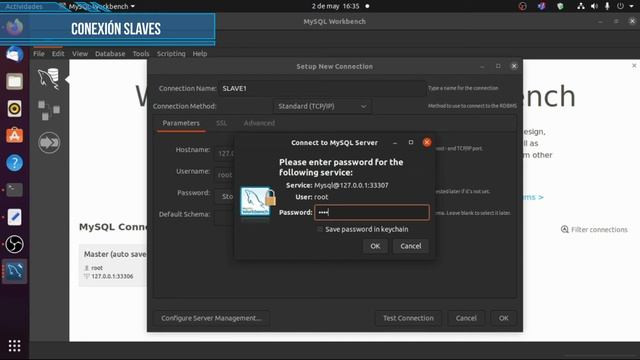
Task: Close the MySQL Workbench main window
Action: [632, 21]
